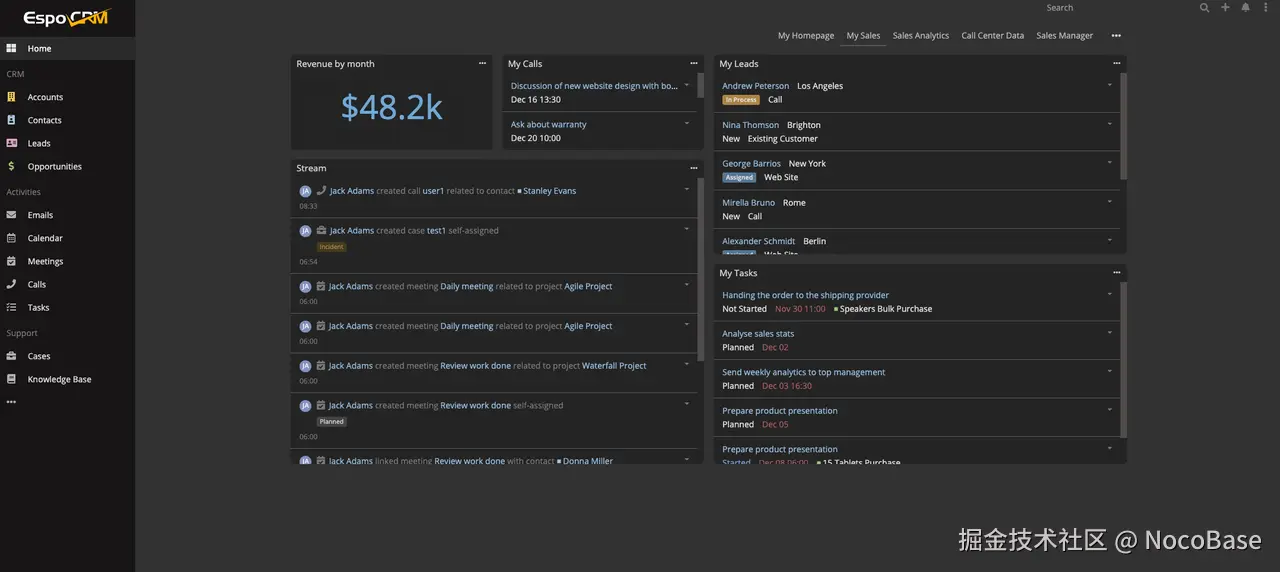Click the Tasks list icon
The height and width of the screenshot is (572, 1280).
pyautogui.click(x=11, y=307)
